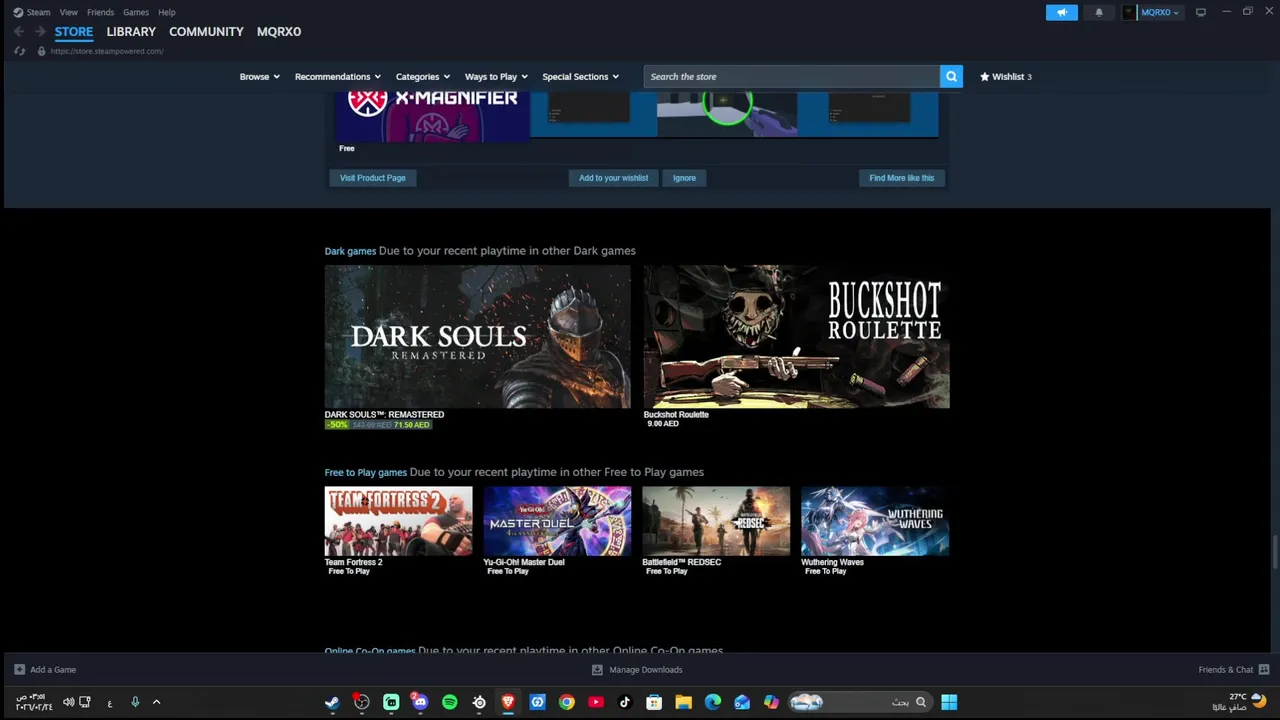Click the store search magnifier button
This screenshot has width=1280, height=720.
[x=951, y=76]
